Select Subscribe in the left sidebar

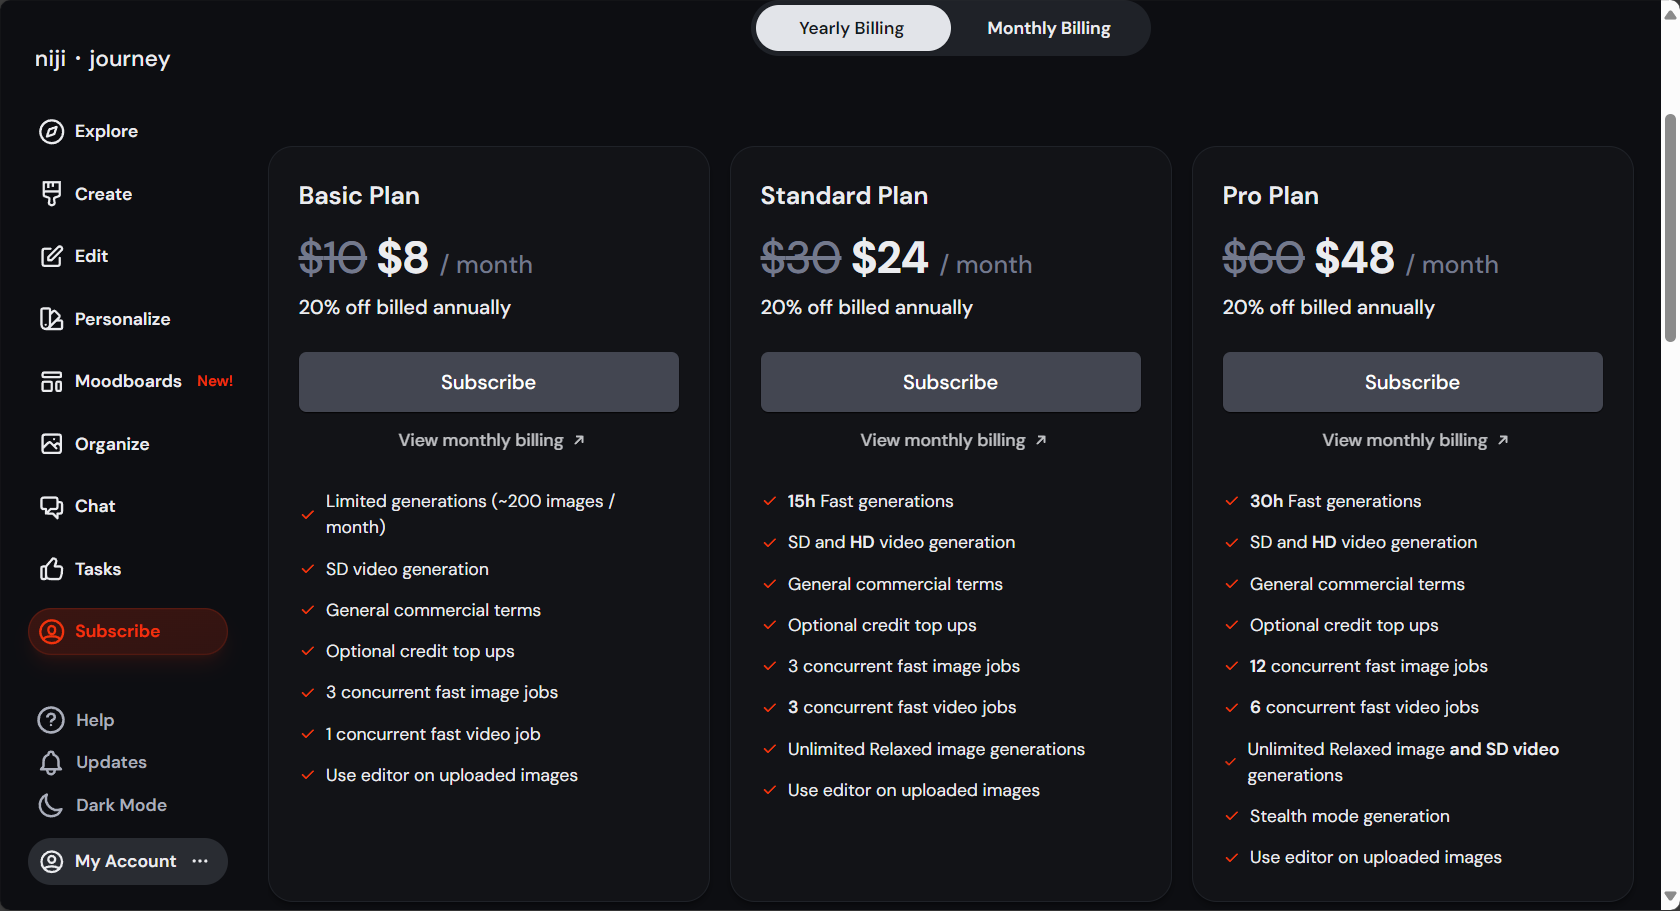[128, 631]
